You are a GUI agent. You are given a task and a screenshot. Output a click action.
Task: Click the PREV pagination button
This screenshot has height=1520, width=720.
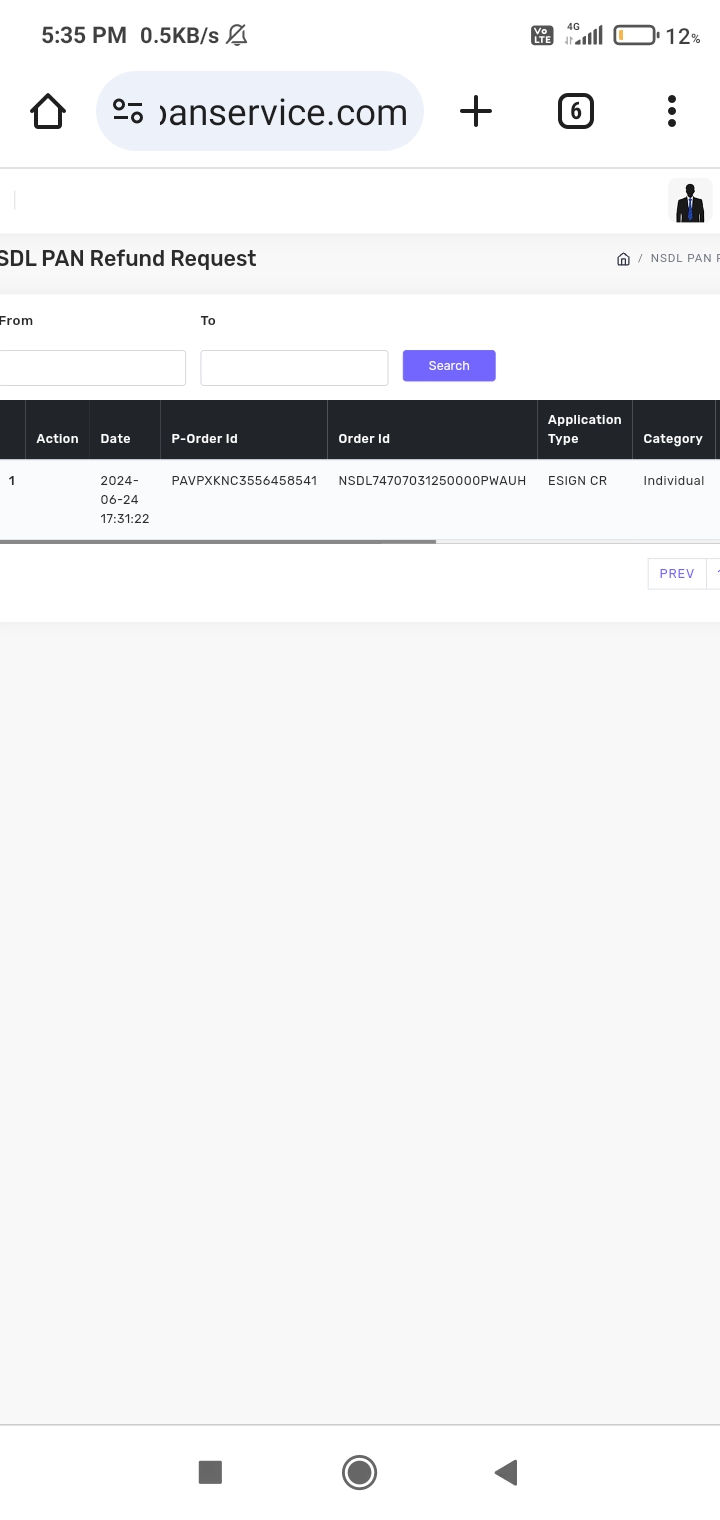[676, 574]
